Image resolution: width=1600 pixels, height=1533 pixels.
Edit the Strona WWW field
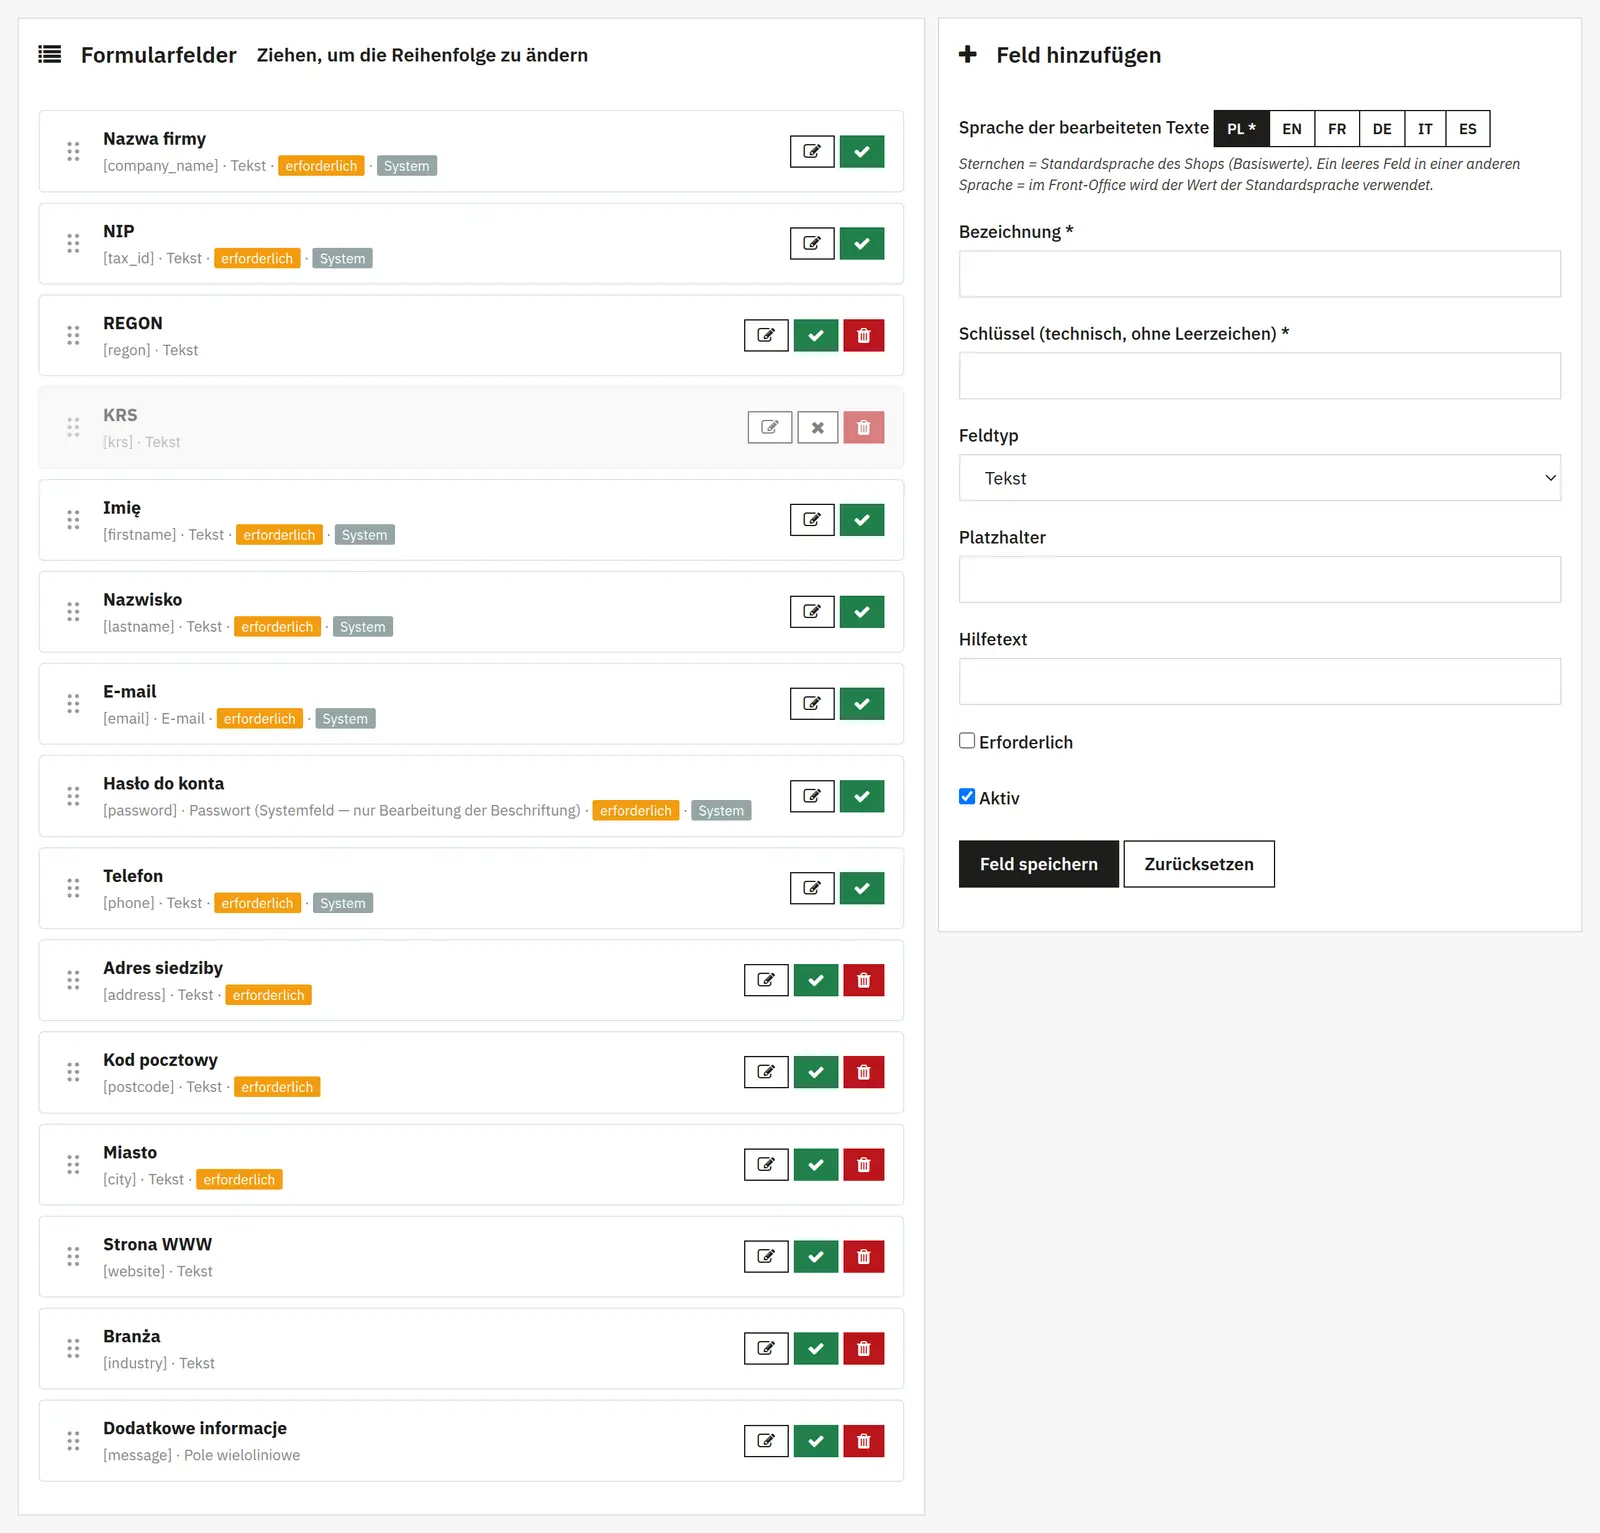766,1257
